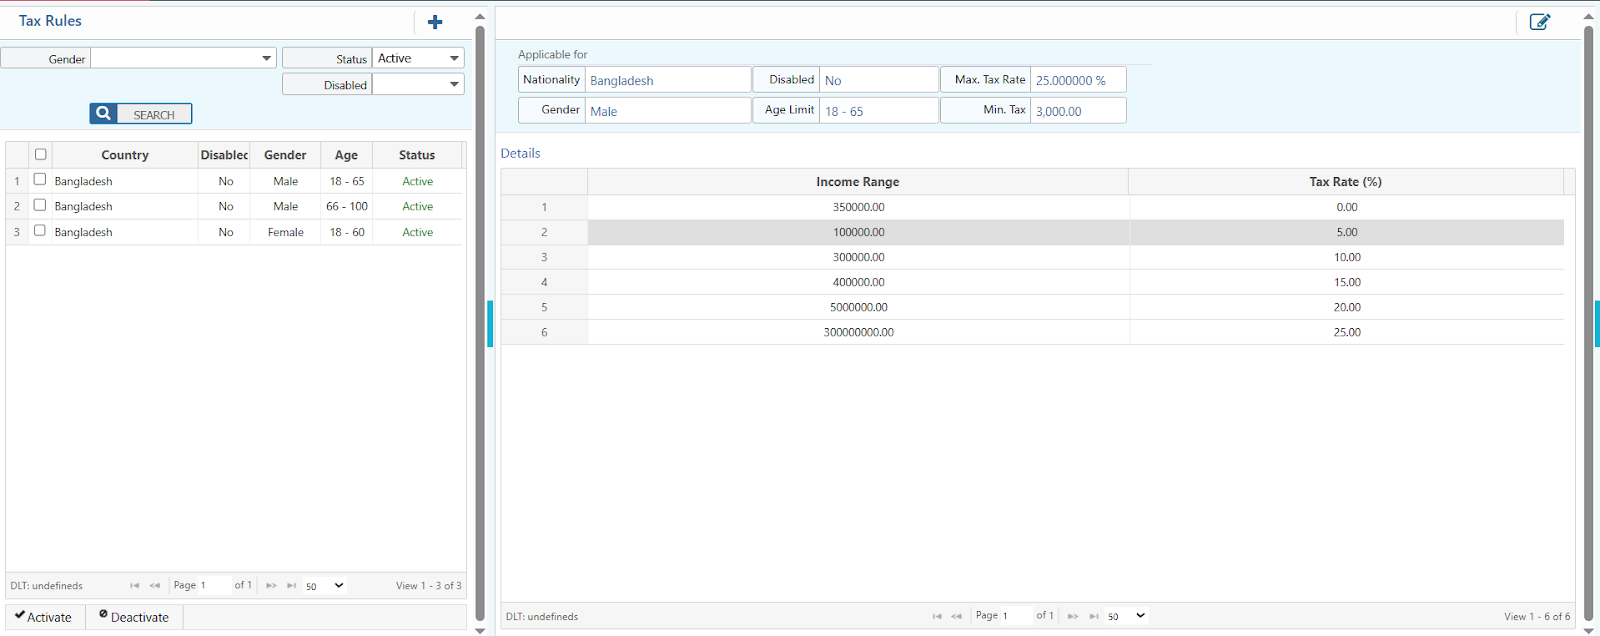
Task: Go to last page in Details grid pager
Action: click(x=1094, y=616)
